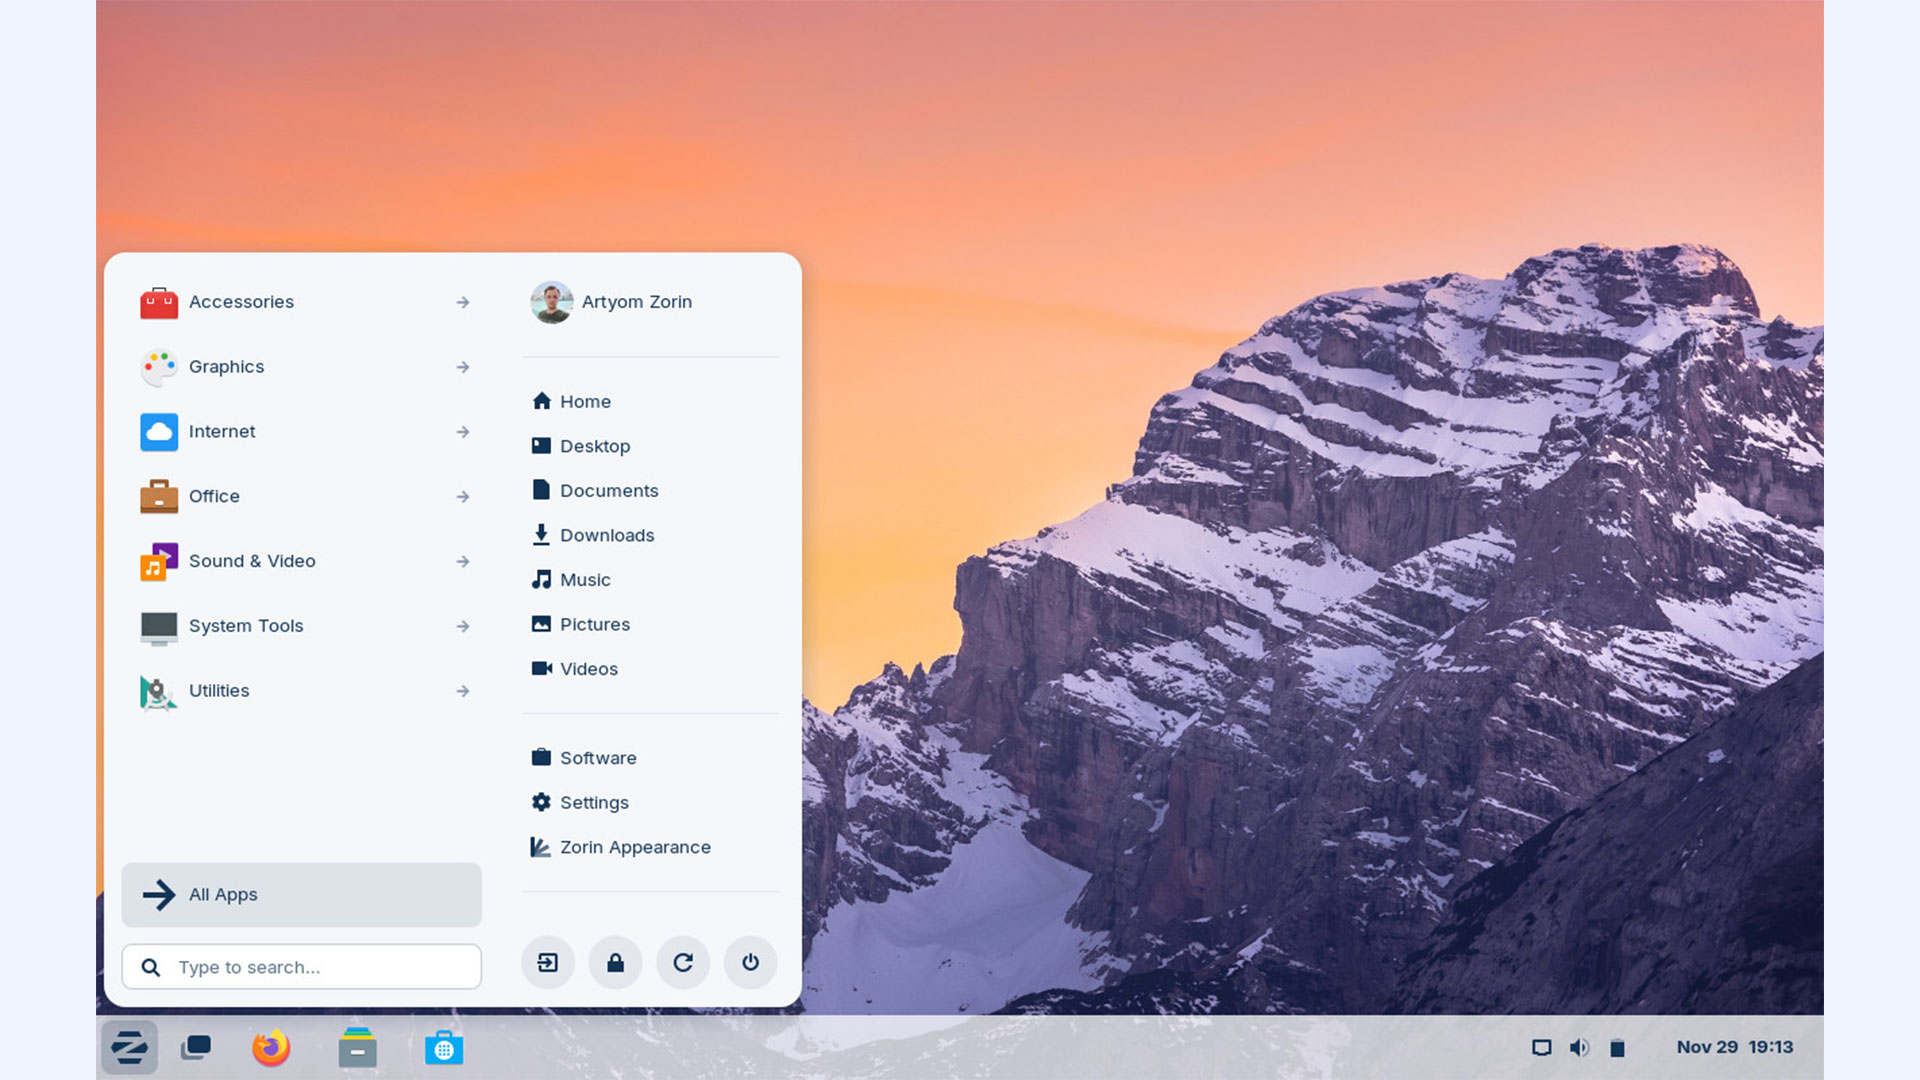The image size is (1920, 1080).
Task: Click the Videos camera icon
Action: pos(542,668)
